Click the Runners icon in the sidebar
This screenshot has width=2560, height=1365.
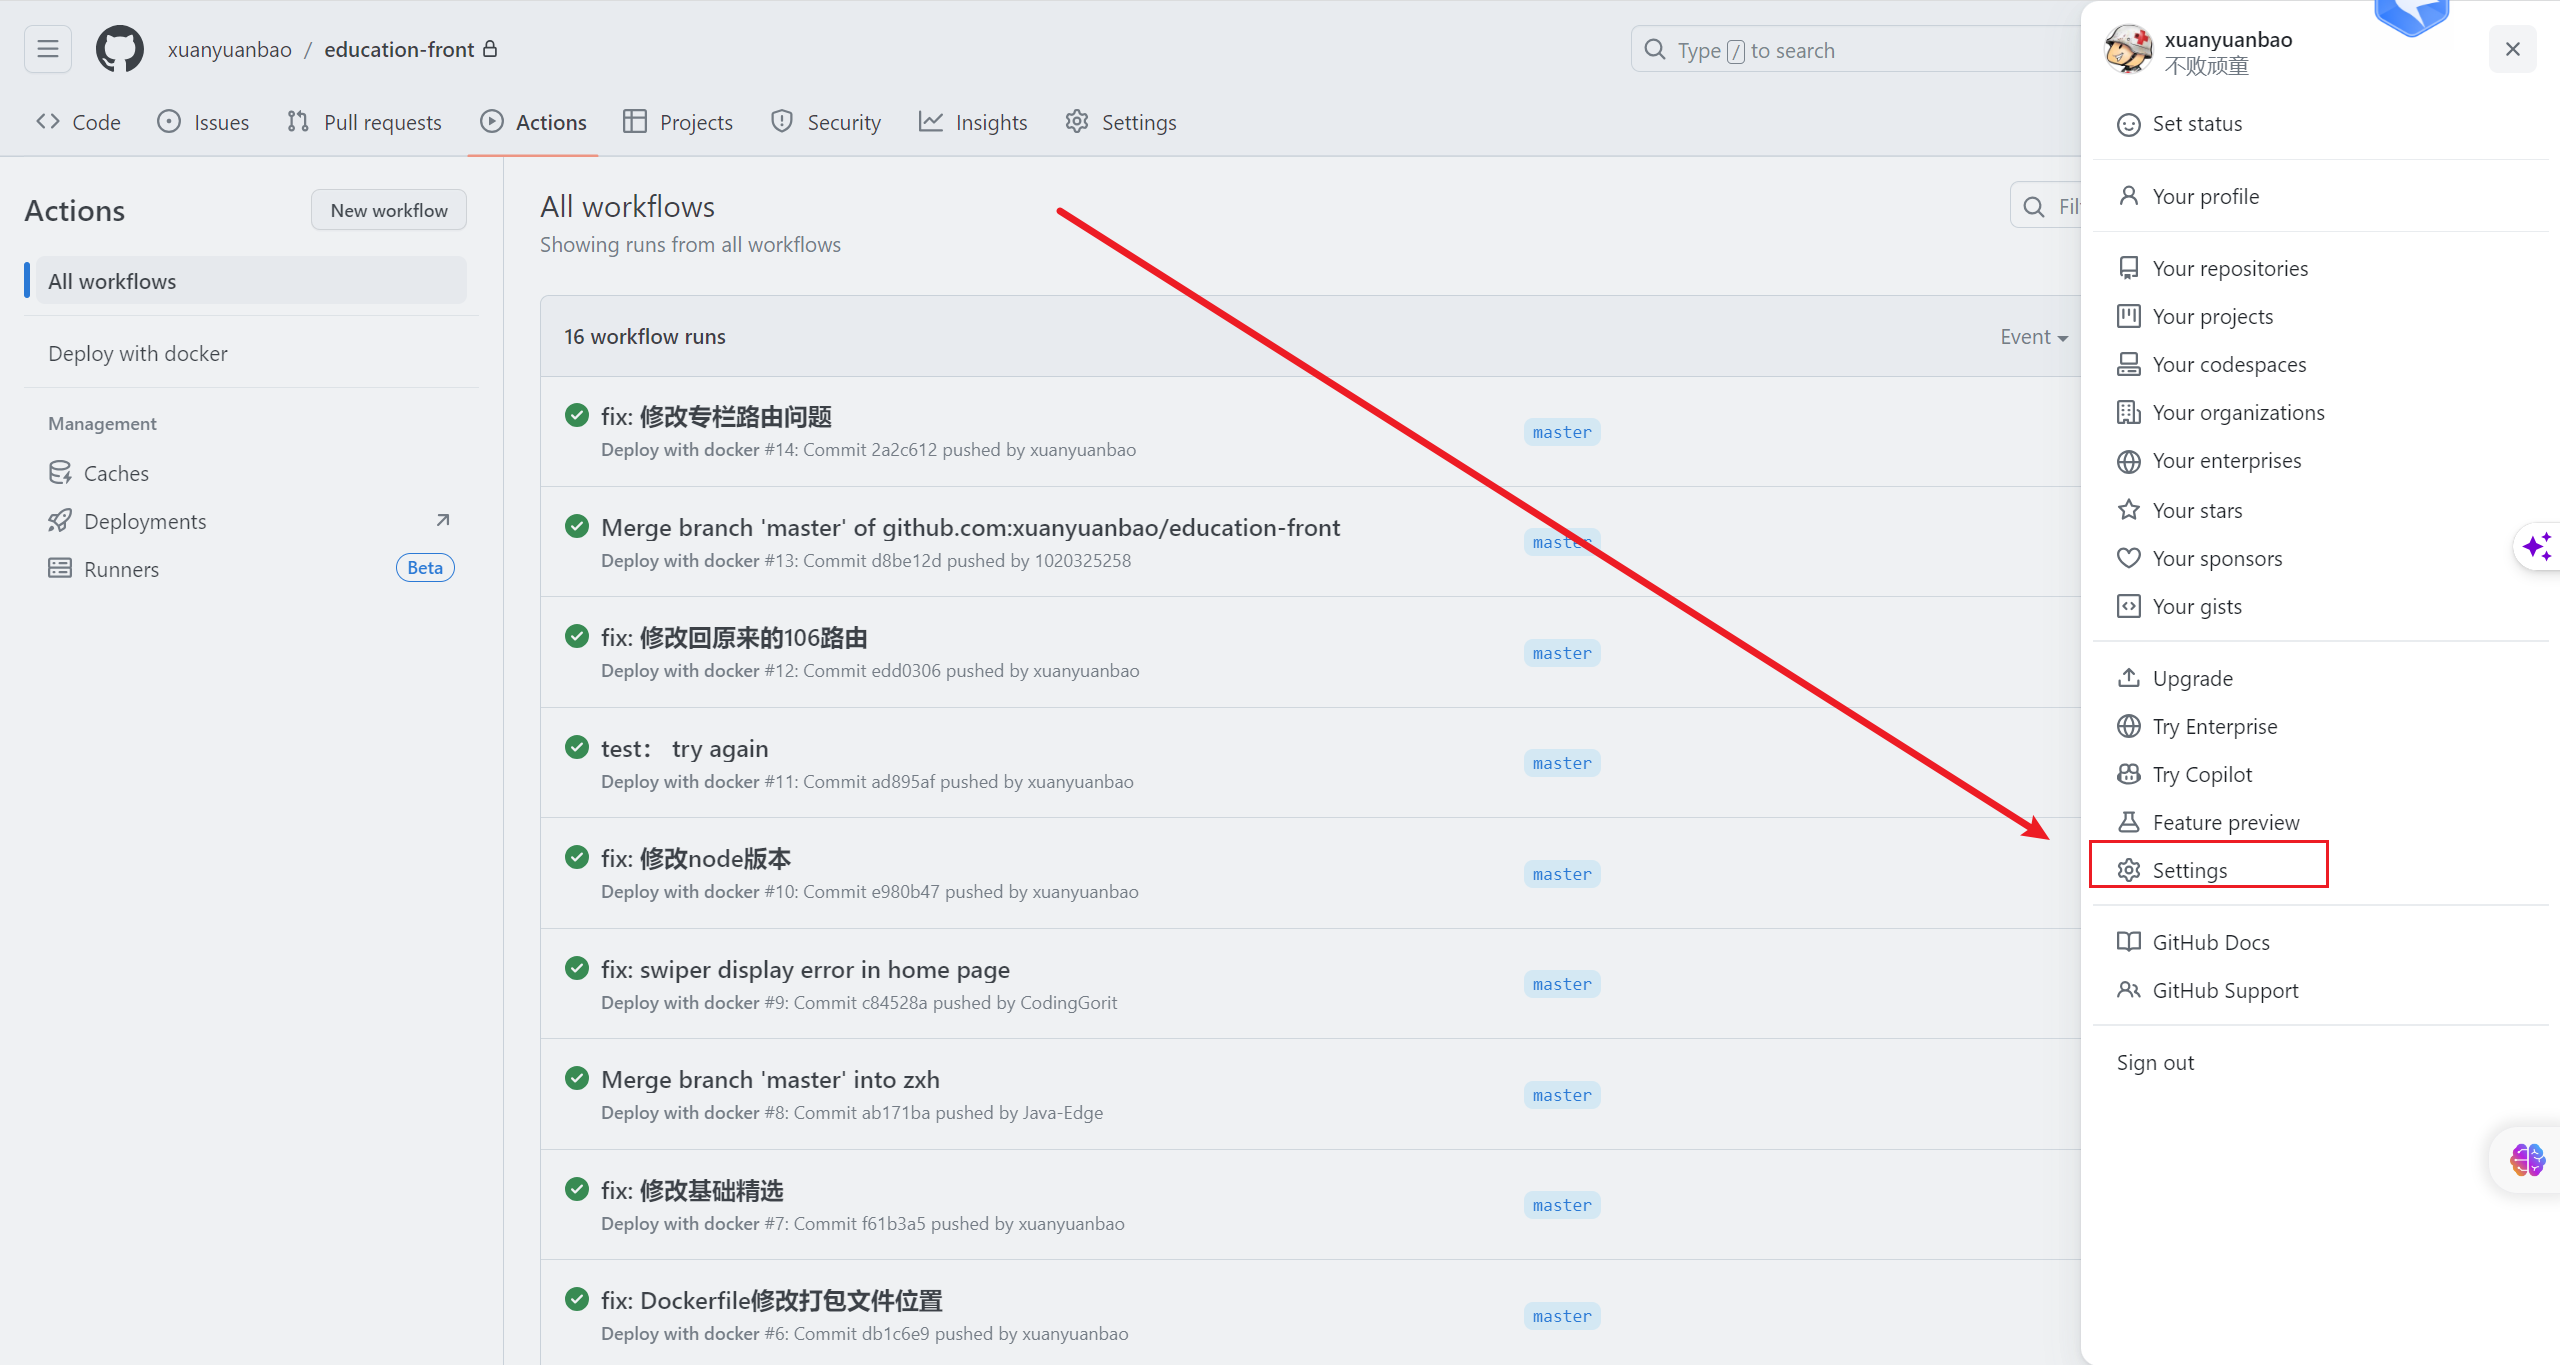(x=61, y=568)
